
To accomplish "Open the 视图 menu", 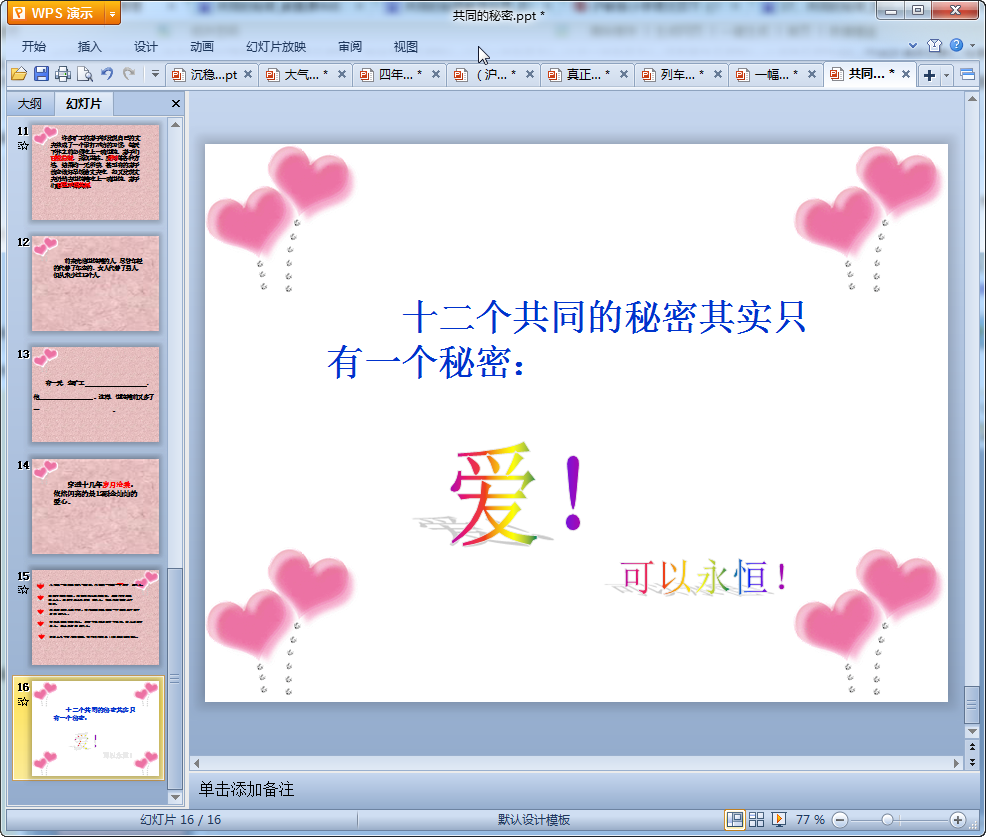I will coord(406,47).
